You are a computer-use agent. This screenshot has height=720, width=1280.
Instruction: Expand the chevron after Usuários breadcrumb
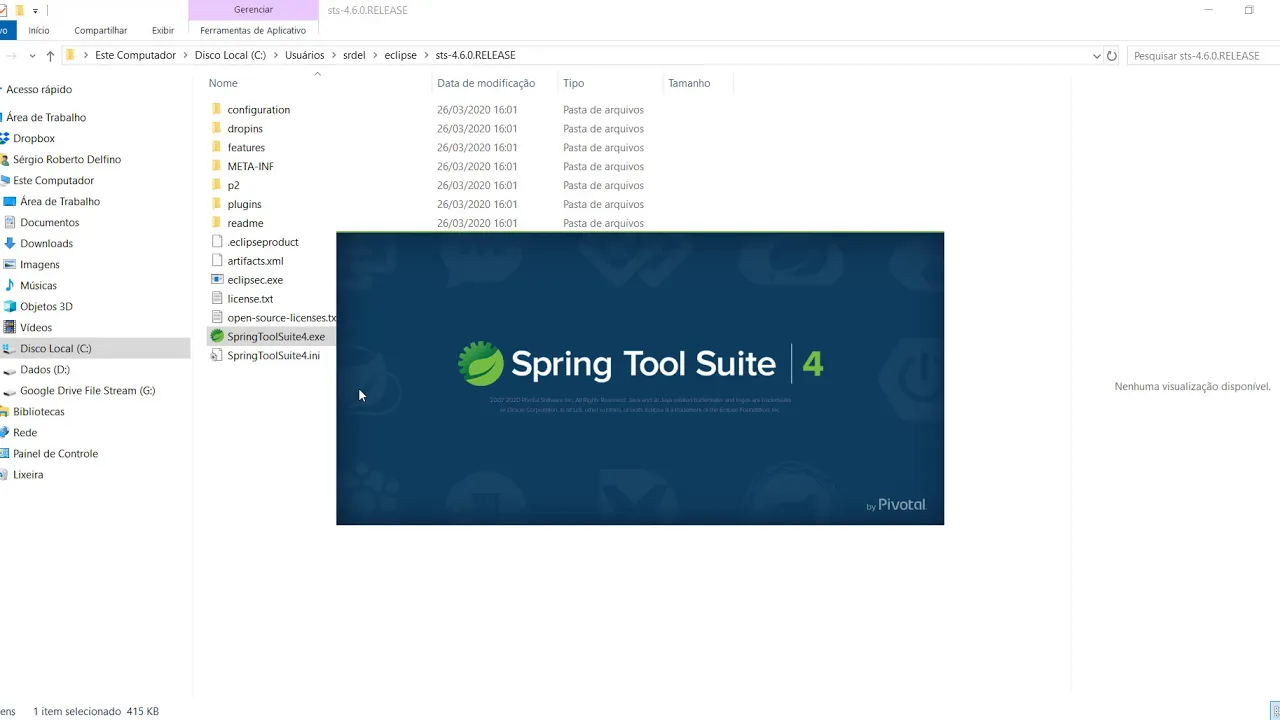(334, 56)
